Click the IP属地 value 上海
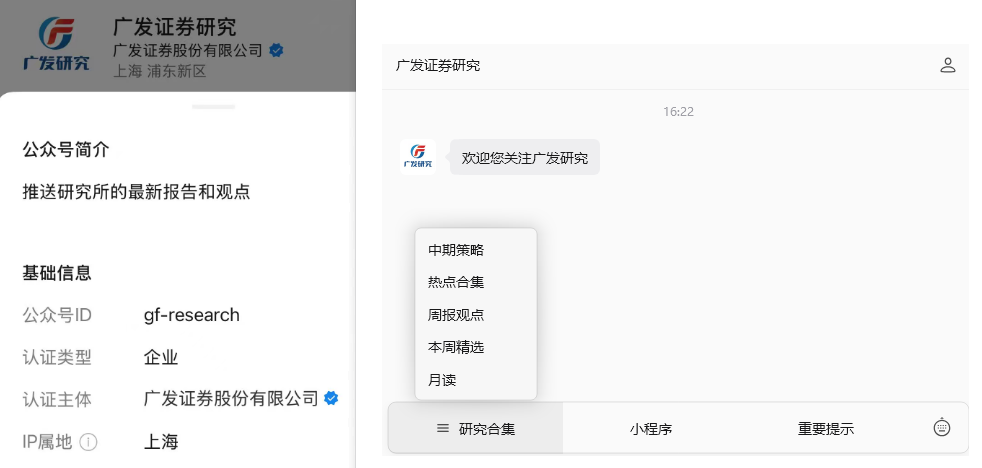 161,442
